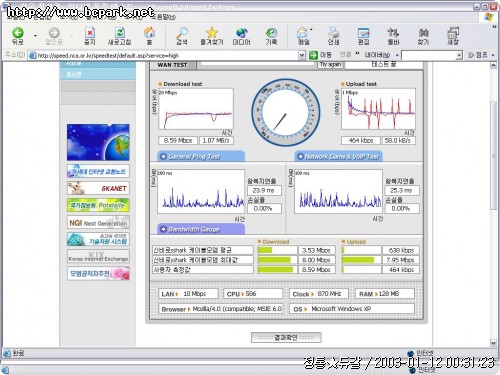Click the 58.0 kB/s upload value
The image size is (500, 375).
coord(398,140)
